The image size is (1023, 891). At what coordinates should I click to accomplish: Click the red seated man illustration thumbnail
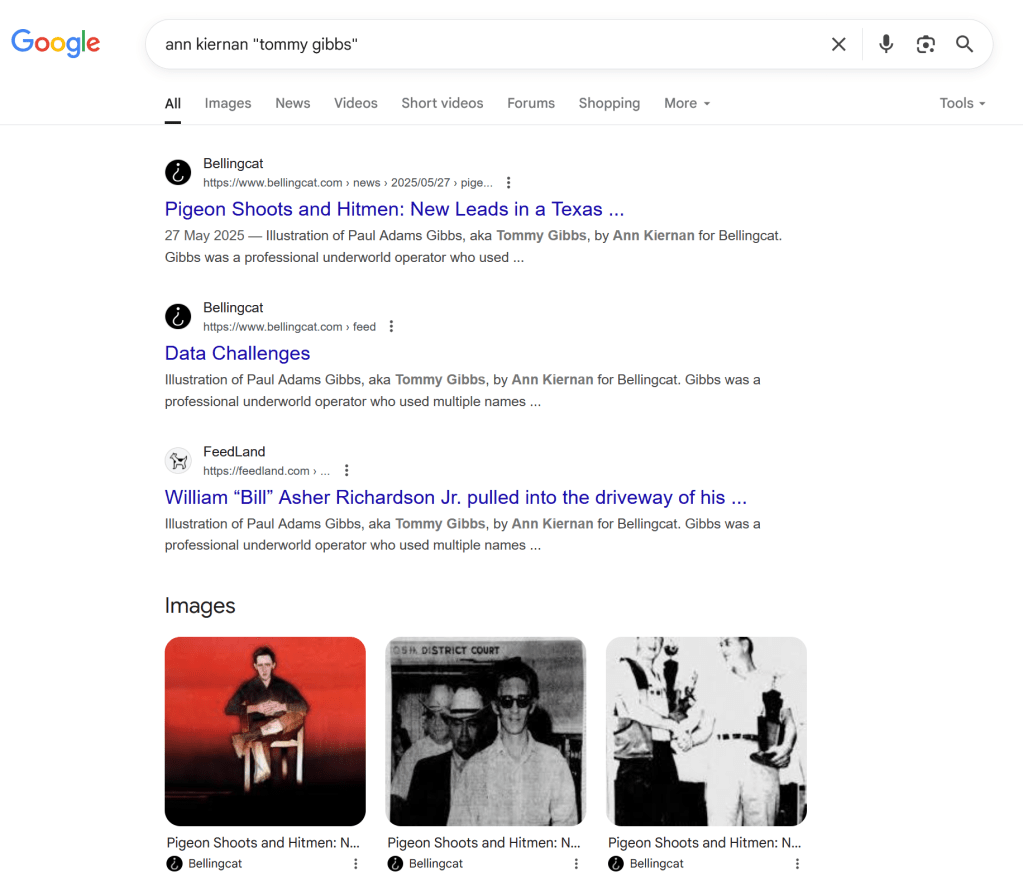[x=265, y=731]
